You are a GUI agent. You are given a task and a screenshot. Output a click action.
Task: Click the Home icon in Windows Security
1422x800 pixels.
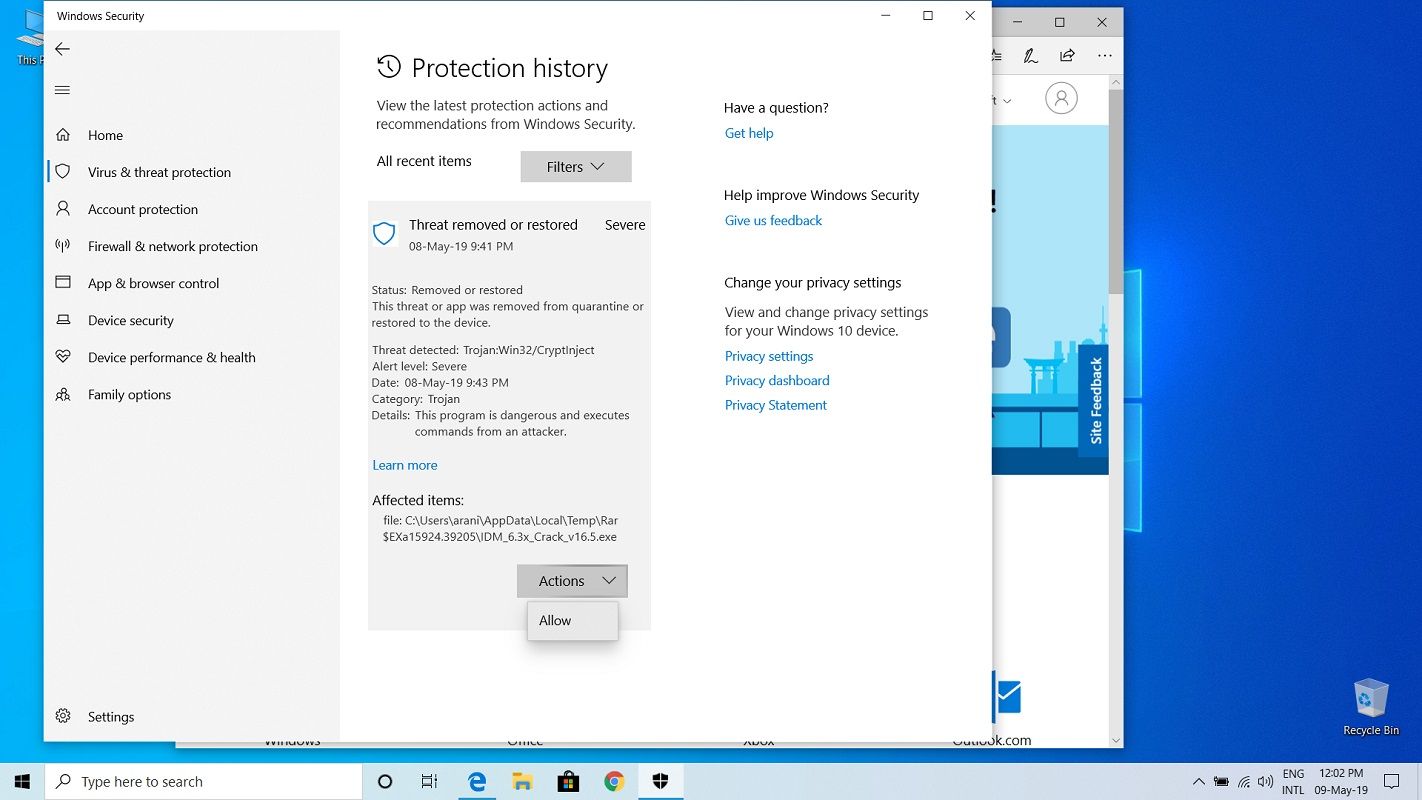pyautogui.click(x=105, y=135)
